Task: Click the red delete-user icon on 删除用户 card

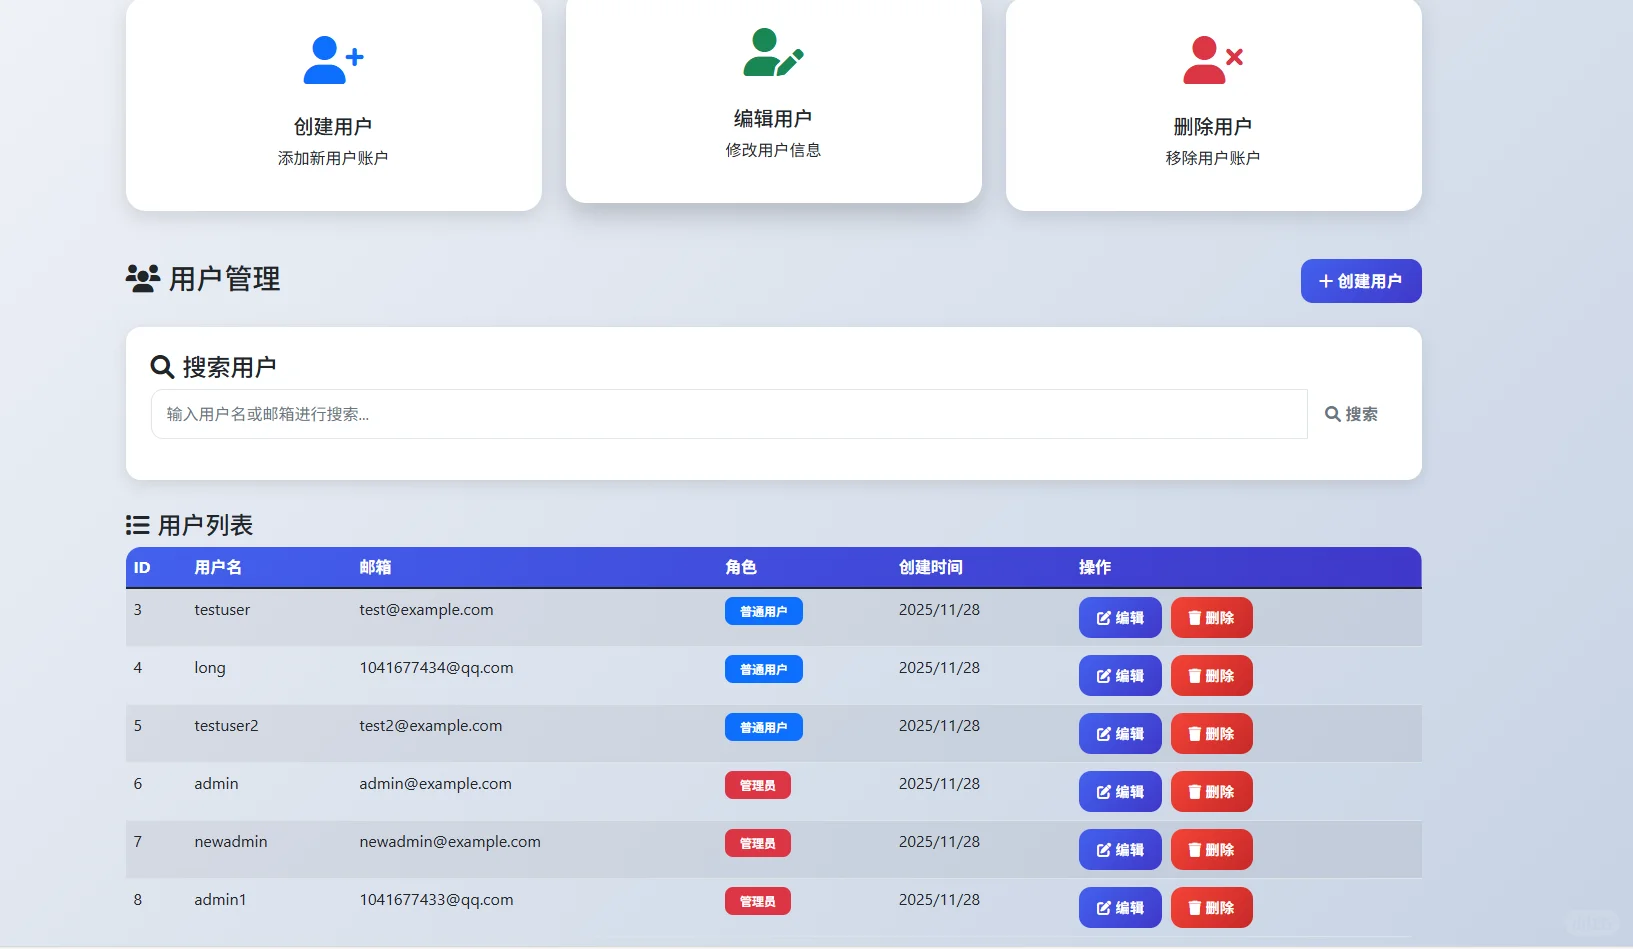Action: click(1212, 58)
